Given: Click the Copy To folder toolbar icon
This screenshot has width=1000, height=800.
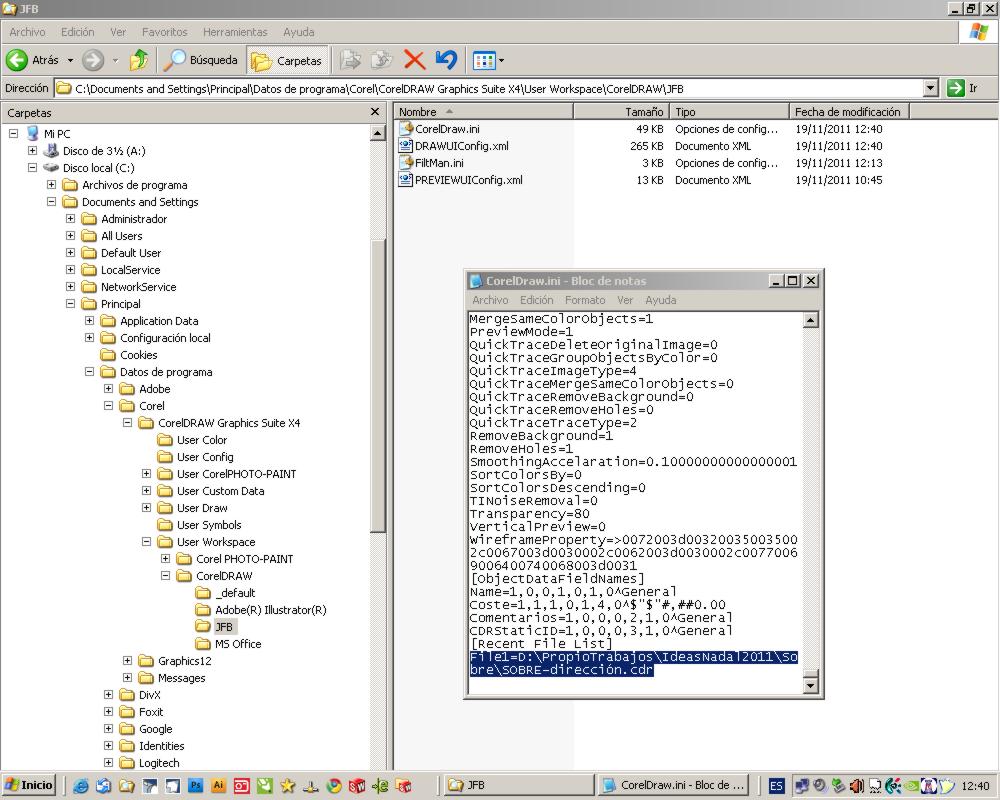Looking at the screenshot, I should coord(381,60).
